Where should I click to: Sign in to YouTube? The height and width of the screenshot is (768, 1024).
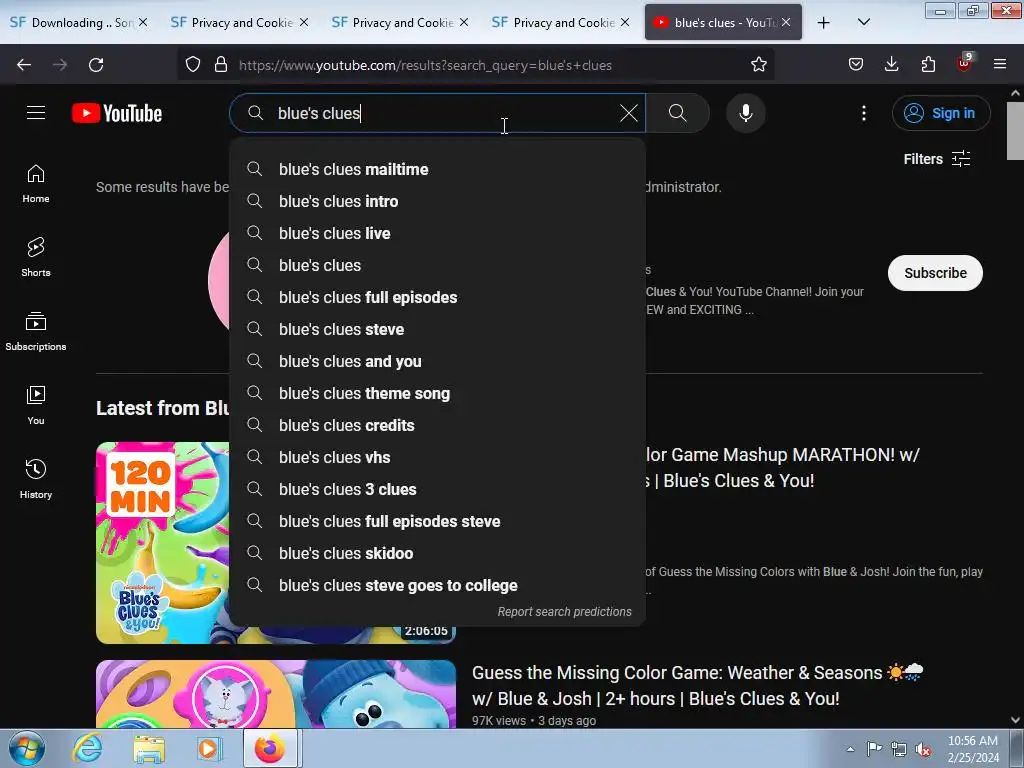(940, 113)
